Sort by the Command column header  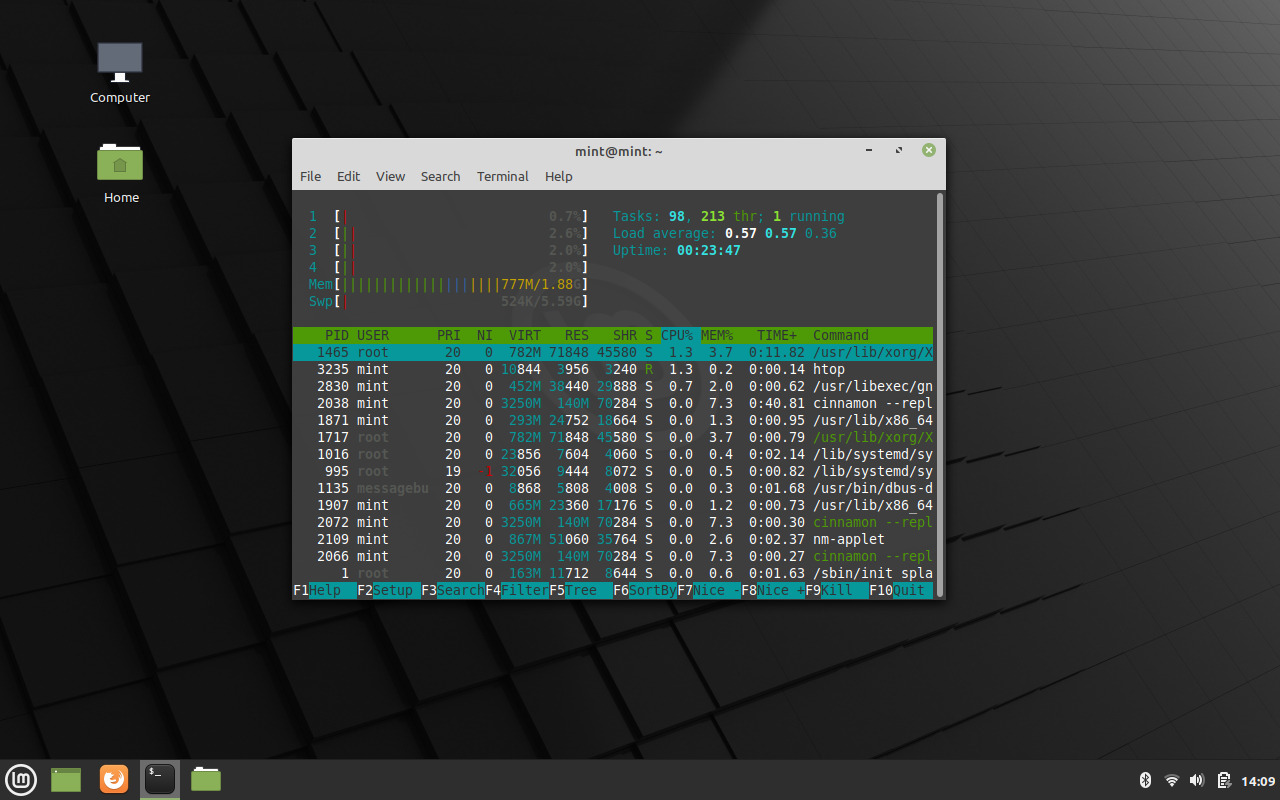point(841,335)
